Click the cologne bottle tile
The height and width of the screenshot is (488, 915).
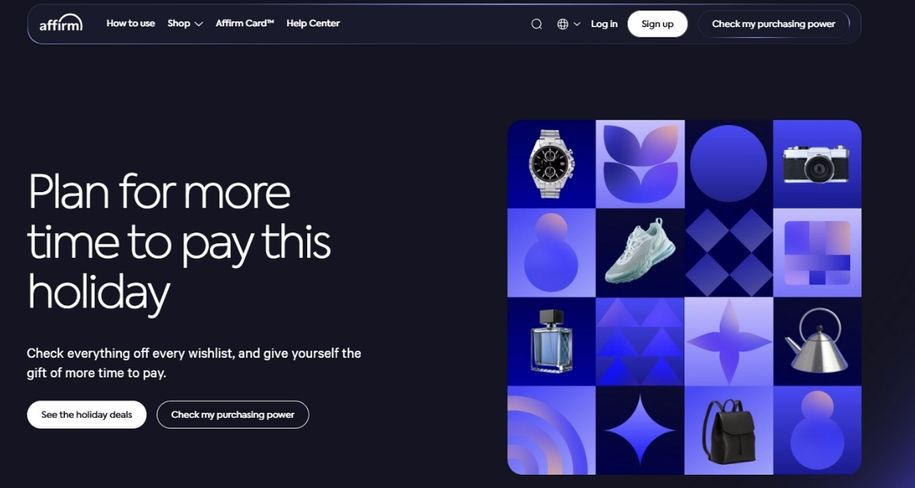(551, 341)
